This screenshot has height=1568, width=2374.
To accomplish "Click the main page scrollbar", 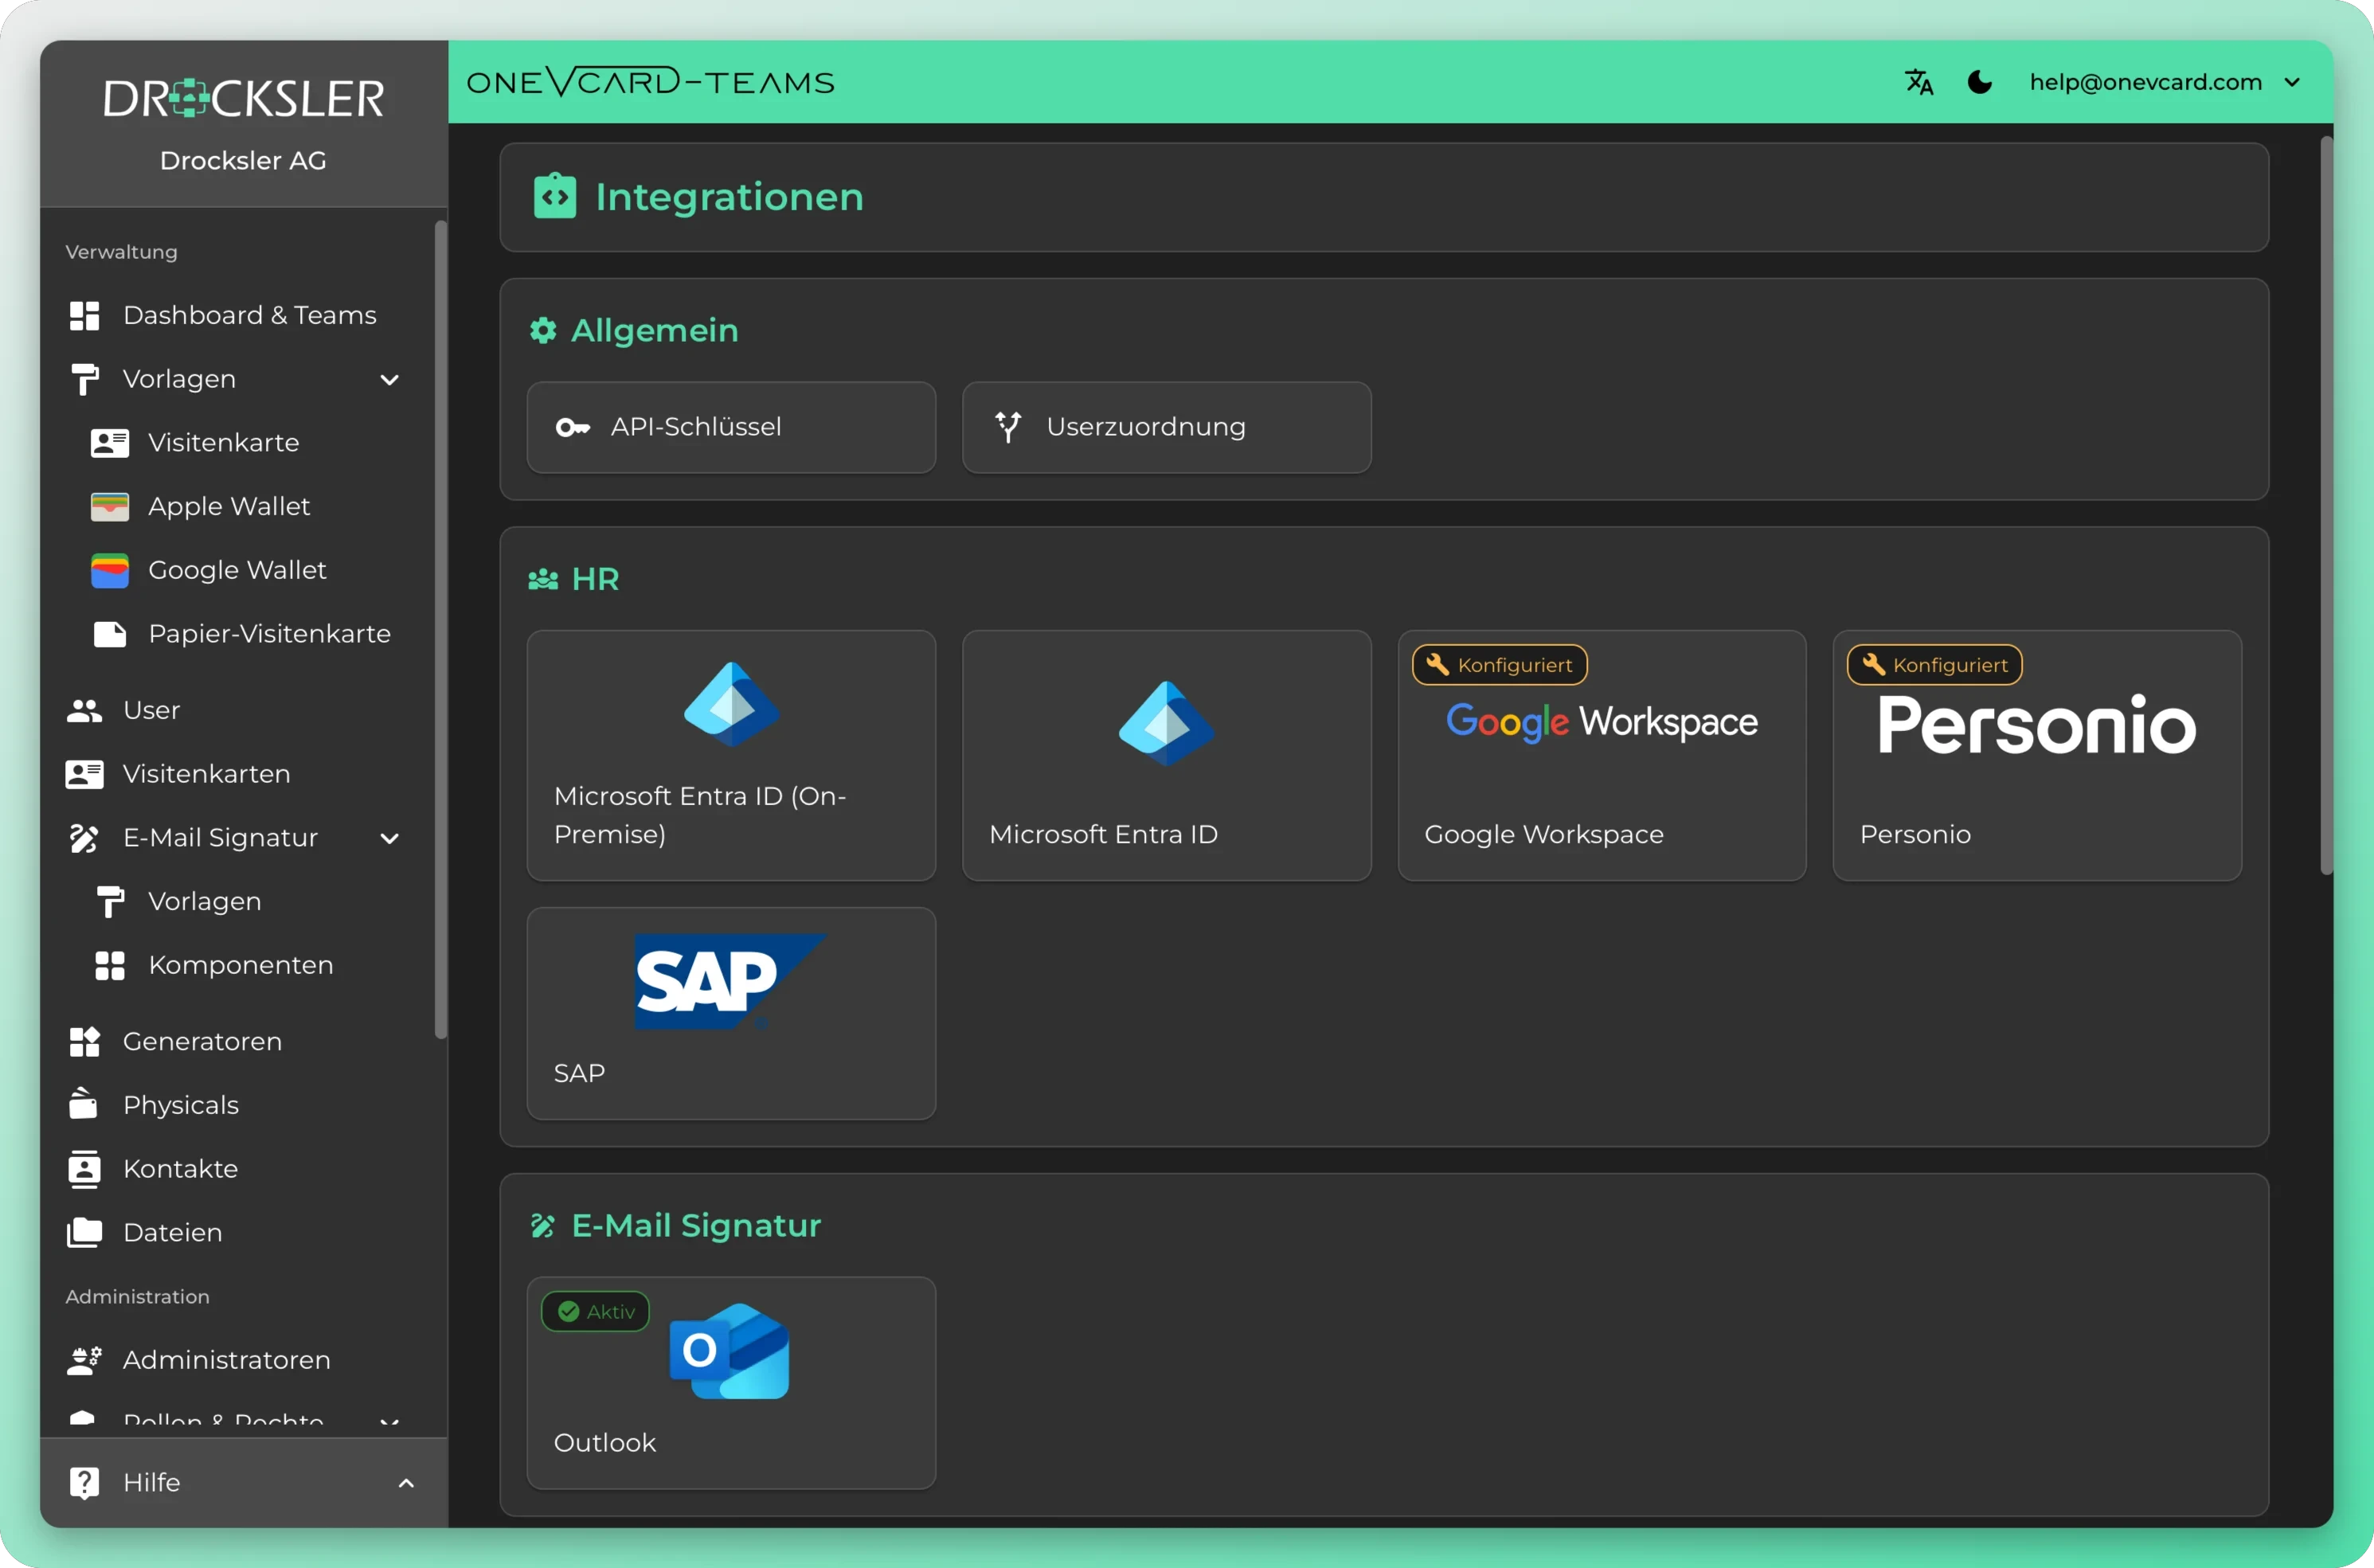I will pyautogui.click(x=2326, y=505).
